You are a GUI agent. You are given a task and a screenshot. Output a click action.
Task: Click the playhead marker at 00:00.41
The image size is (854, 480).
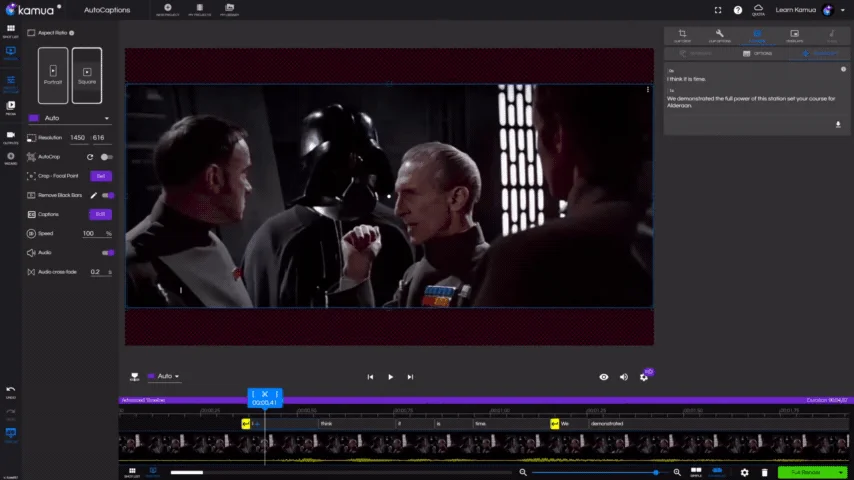pyautogui.click(x=265, y=398)
